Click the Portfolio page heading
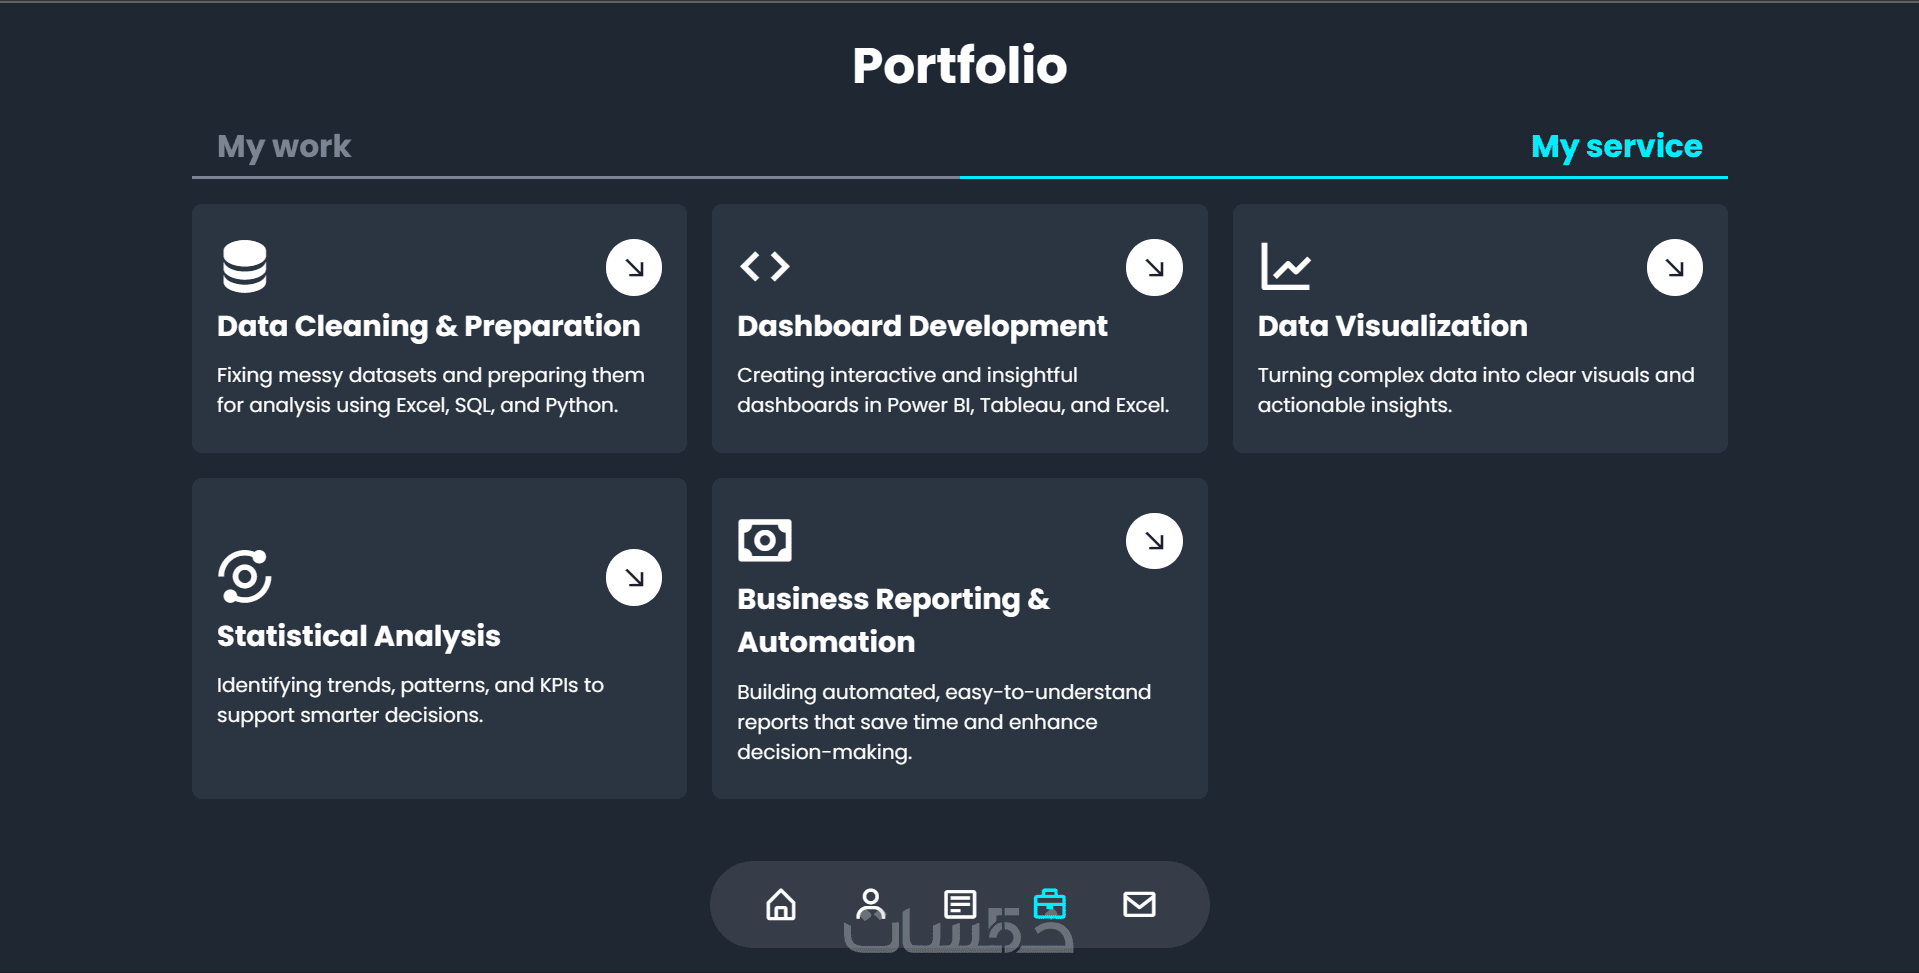The image size is (1919, 973). pos(959,66)
